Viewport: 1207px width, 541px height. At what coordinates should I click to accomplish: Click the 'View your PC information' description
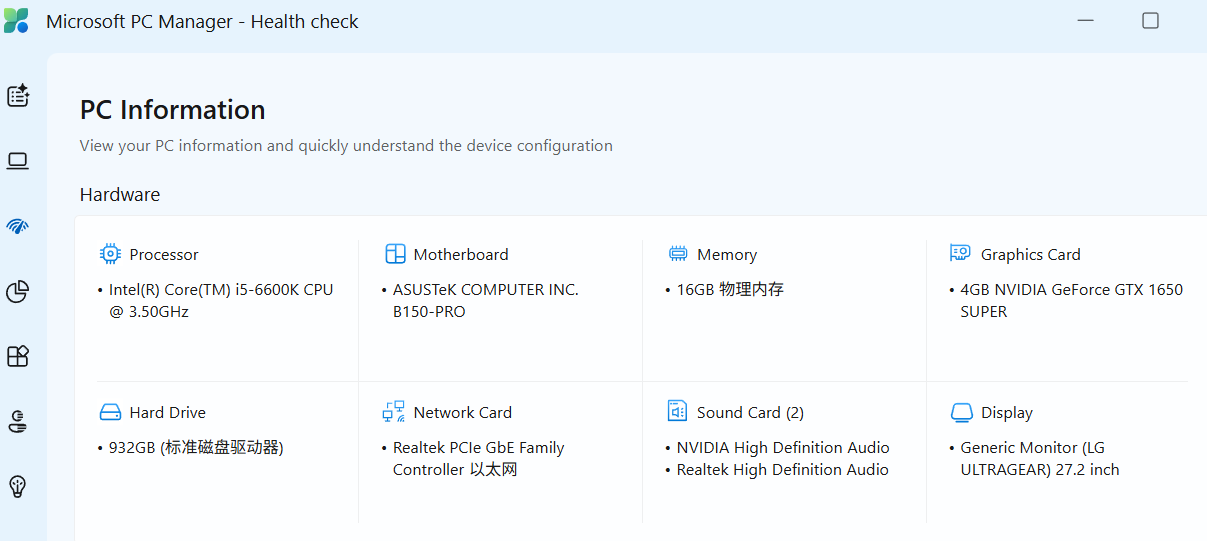point(346,146)
